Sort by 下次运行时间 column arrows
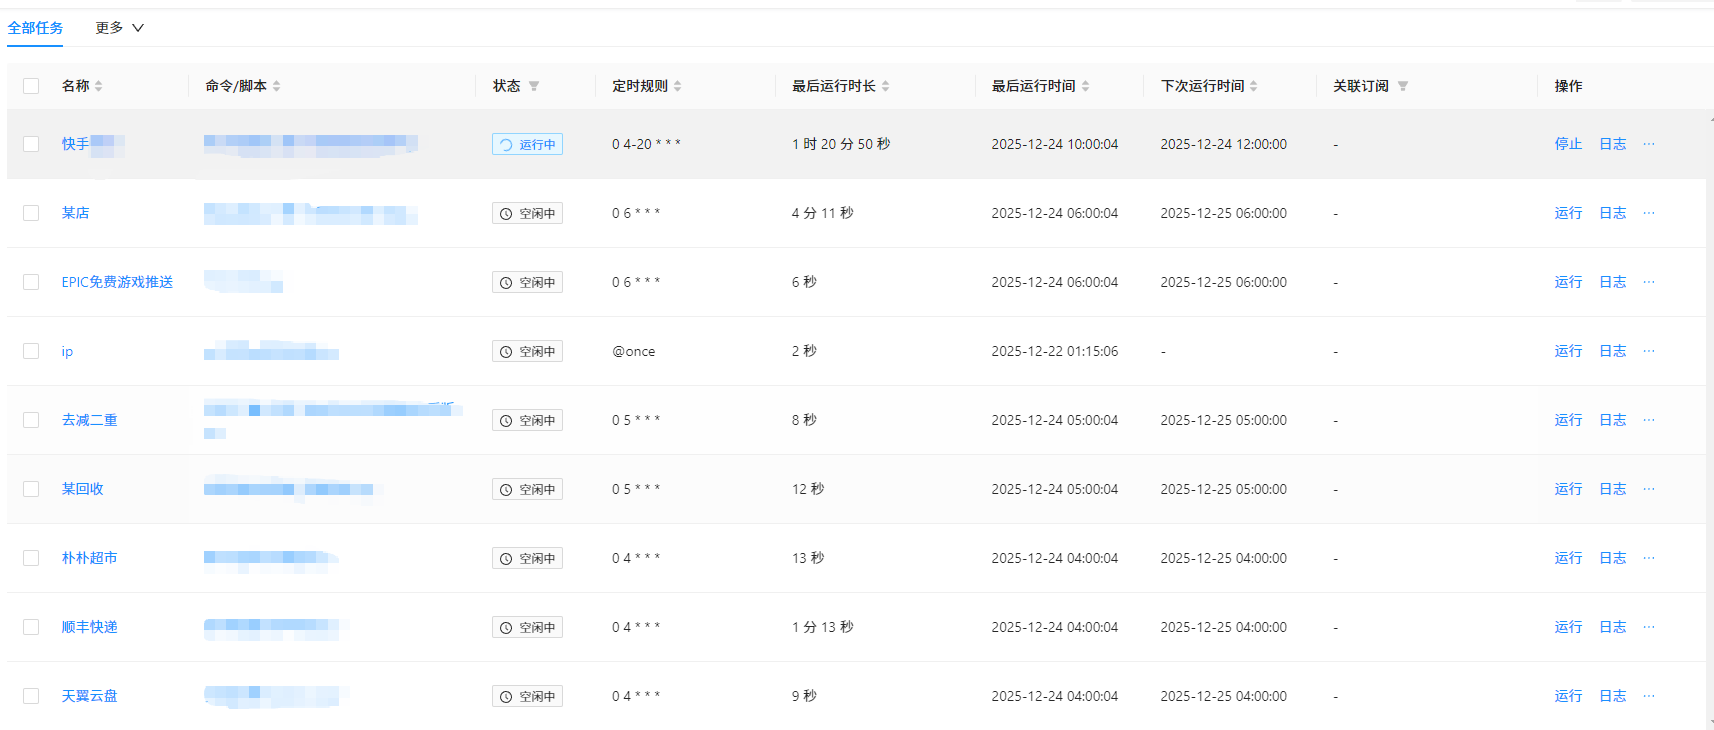The height and width of the screenshot is (730, 1714). (x=1253, y=87)
